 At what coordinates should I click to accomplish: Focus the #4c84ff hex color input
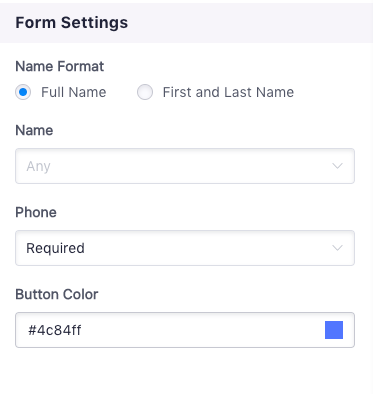(185, 330)
